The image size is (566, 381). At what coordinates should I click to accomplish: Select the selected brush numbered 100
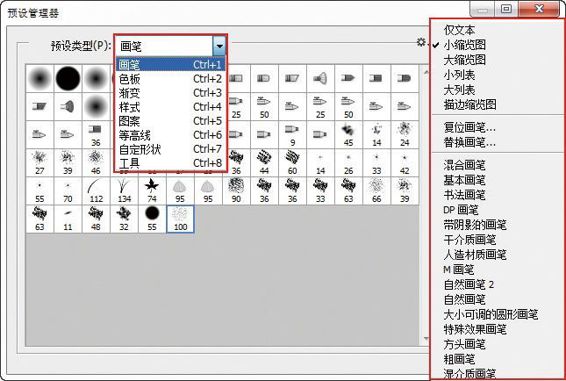point(180,219)
